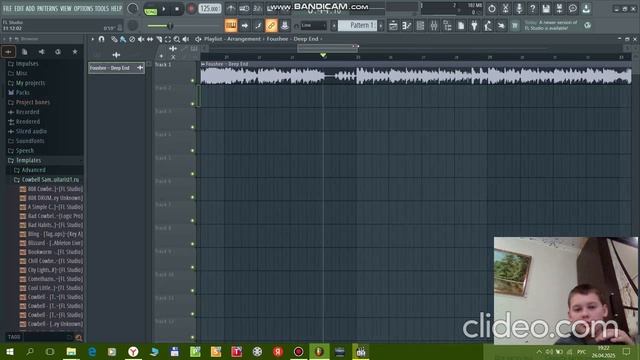The height and width of the screenshot is (360, 640).
Task: Click the question mark help icon
Action: (532, 9)
